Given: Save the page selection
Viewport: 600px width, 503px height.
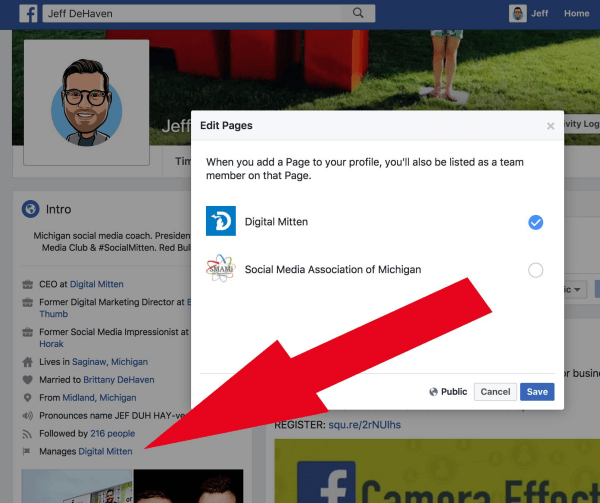Looking at the screenshot, I should click(x=537, y=392).
